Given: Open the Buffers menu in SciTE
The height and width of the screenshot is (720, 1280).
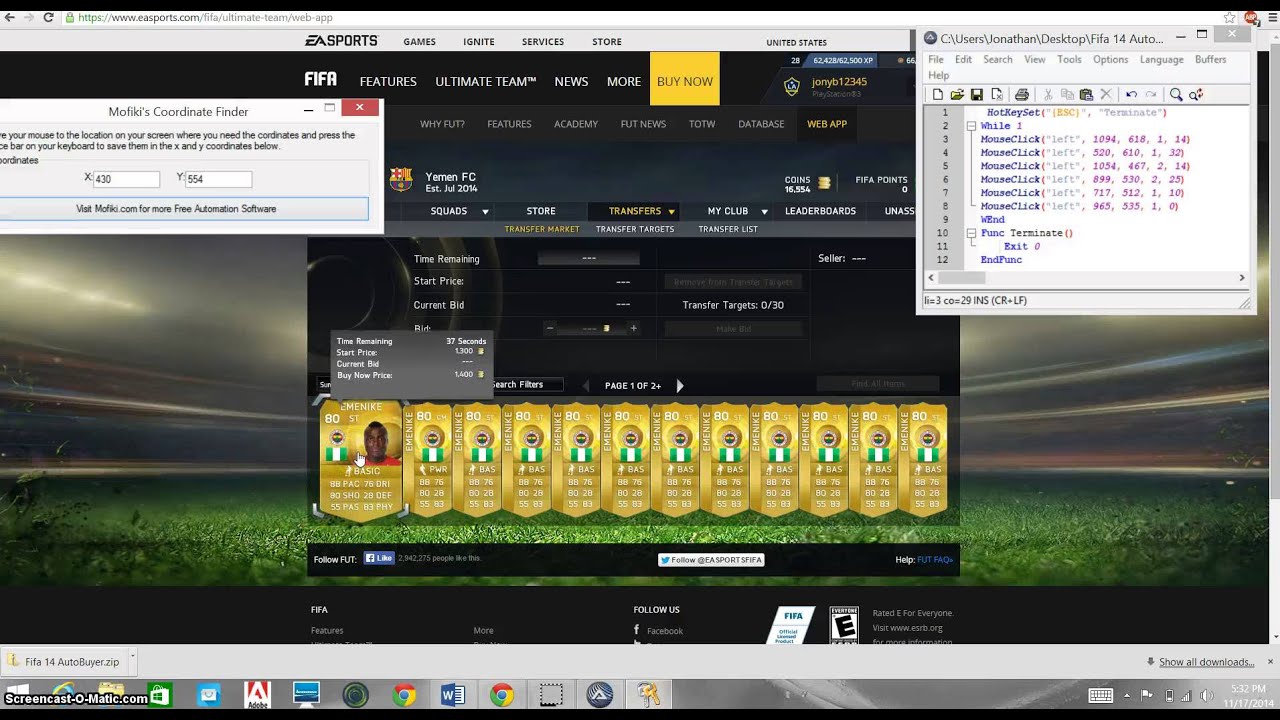Looking at the screenshot, I should tap(1210, 59).
